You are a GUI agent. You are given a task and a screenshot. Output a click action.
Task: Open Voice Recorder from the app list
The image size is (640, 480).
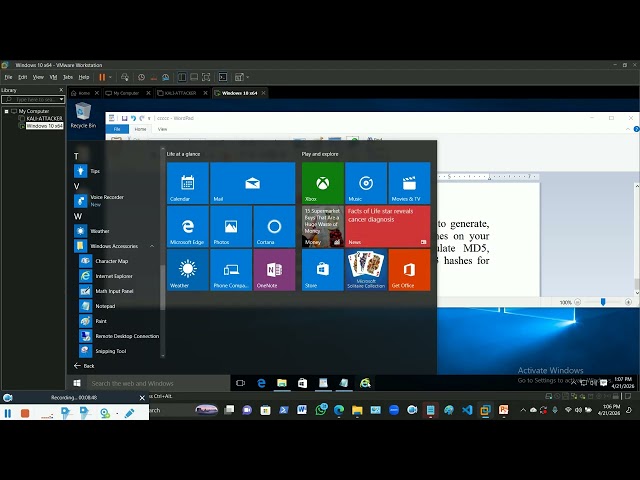116,200
